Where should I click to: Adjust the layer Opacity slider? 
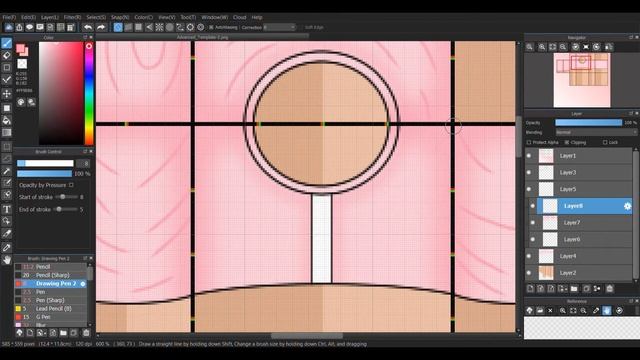pyautogui.click(x=589, y=122)
